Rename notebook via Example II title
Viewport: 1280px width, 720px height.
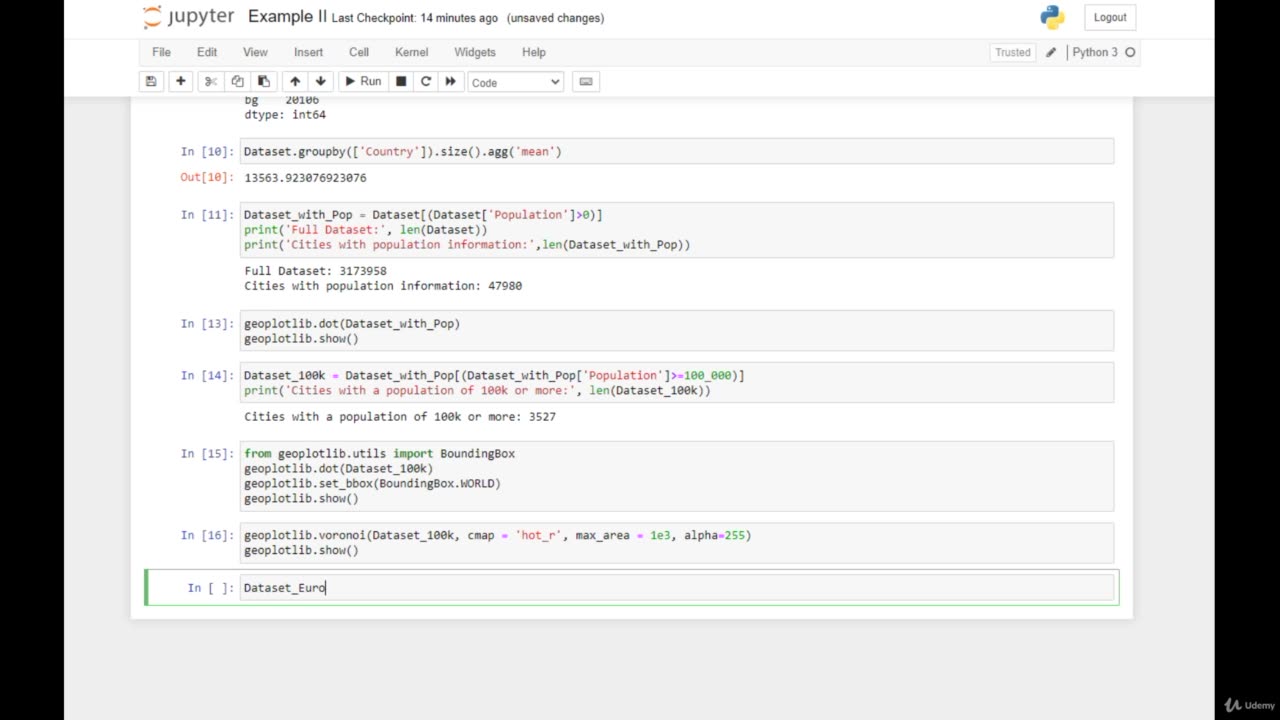pos(287,17)
